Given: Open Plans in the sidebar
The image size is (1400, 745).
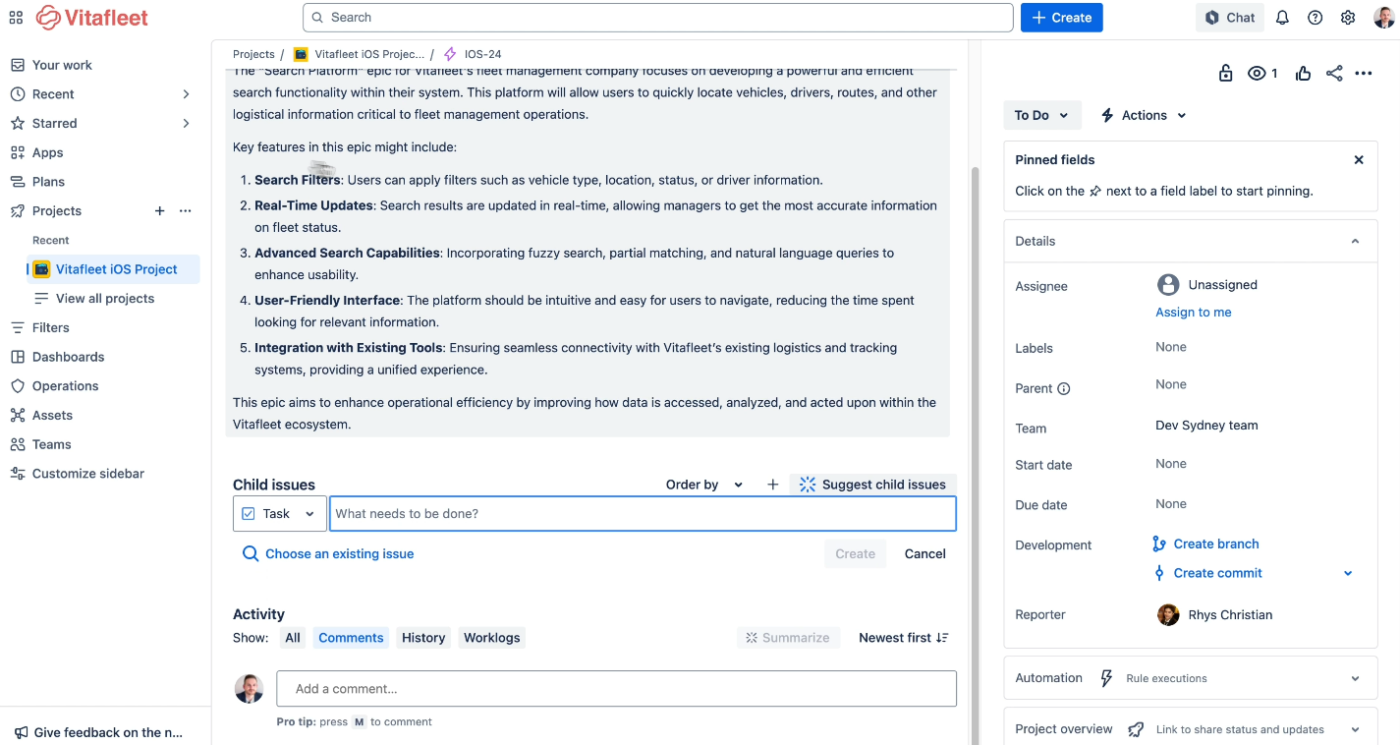Looking at the screenshot, I should [48, 182].
